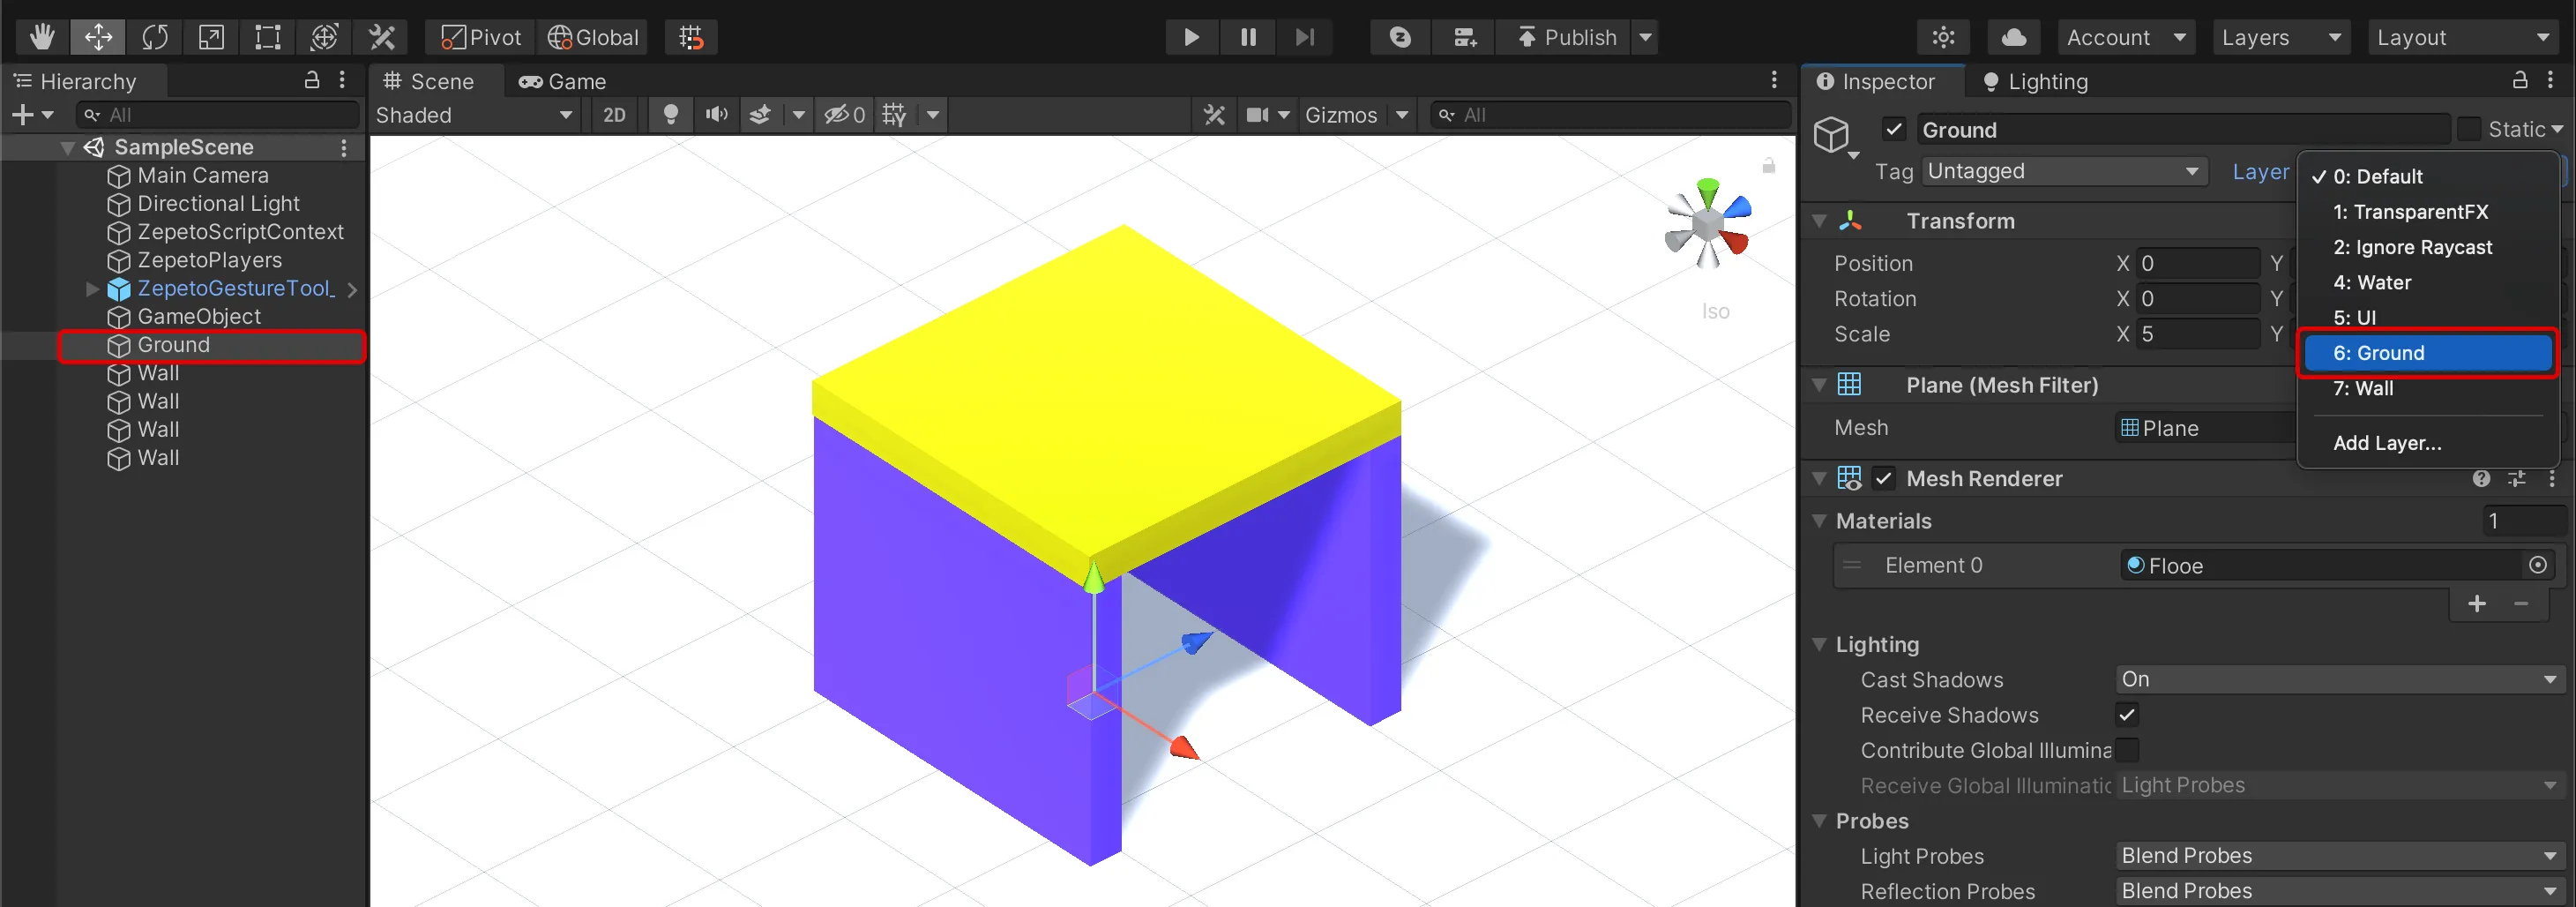Toggle scene lighting bulb icon
The width and height of the screenshot is (2576, 907).
[671, 115]
